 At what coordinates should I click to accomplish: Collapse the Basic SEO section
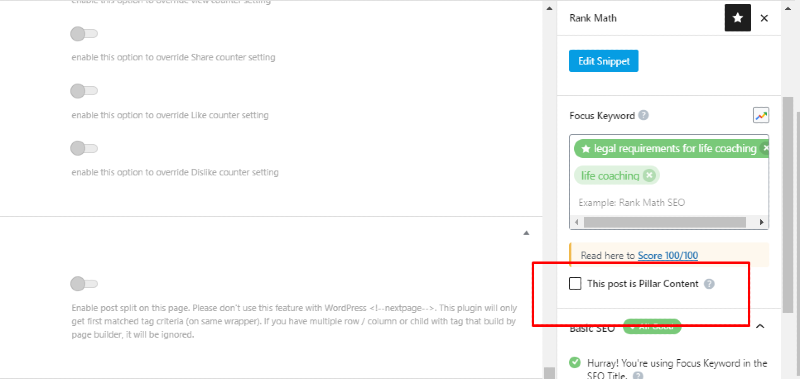click(x=760, y=326)
